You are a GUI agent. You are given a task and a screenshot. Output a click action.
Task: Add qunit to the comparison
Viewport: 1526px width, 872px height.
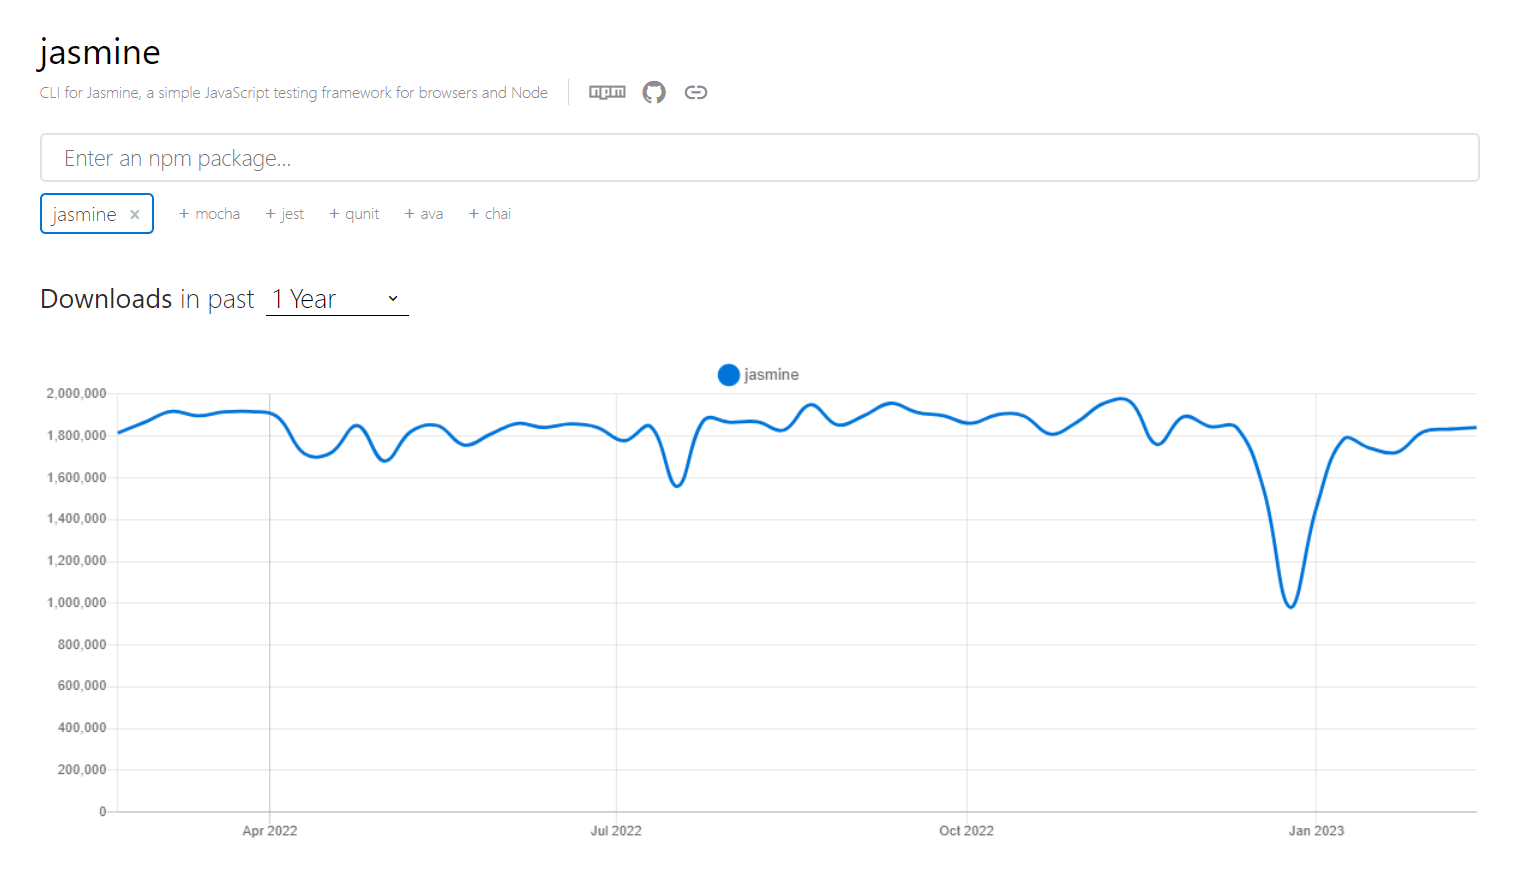point(354,214)
